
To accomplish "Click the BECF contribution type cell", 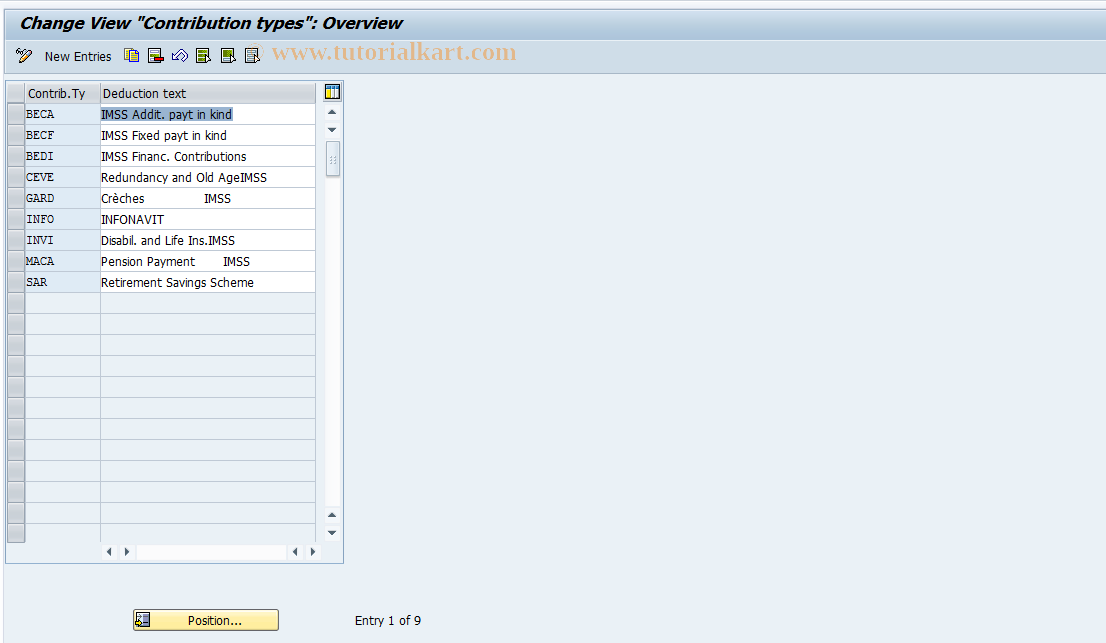I will coord(63,135).
